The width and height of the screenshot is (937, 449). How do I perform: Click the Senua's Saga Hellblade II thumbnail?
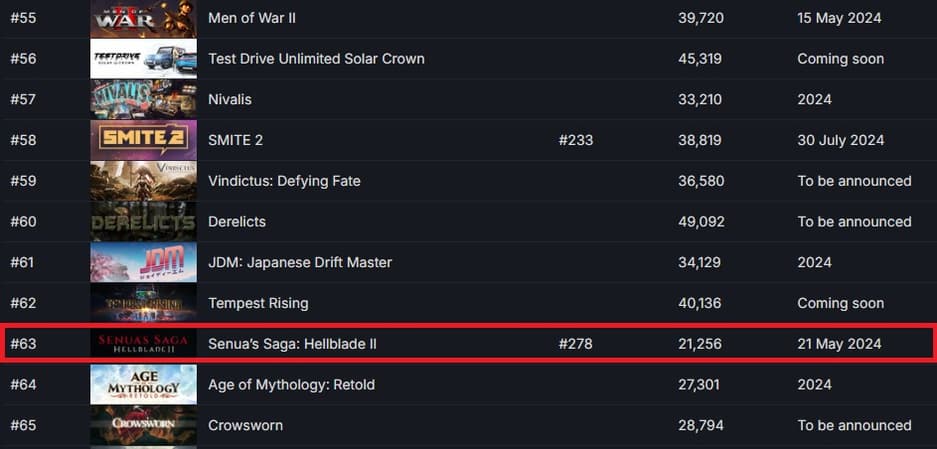point(143,344)
